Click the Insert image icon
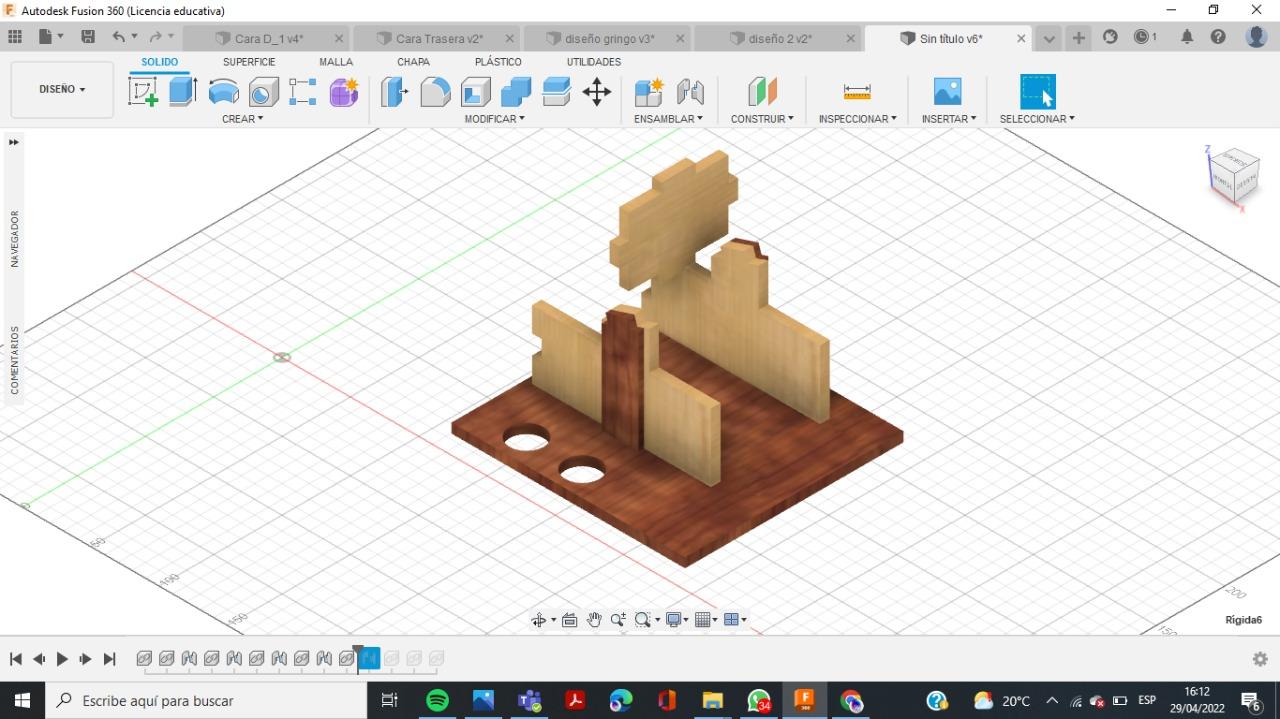This screenshot has width=1280, height=719. tap(947, 92)
